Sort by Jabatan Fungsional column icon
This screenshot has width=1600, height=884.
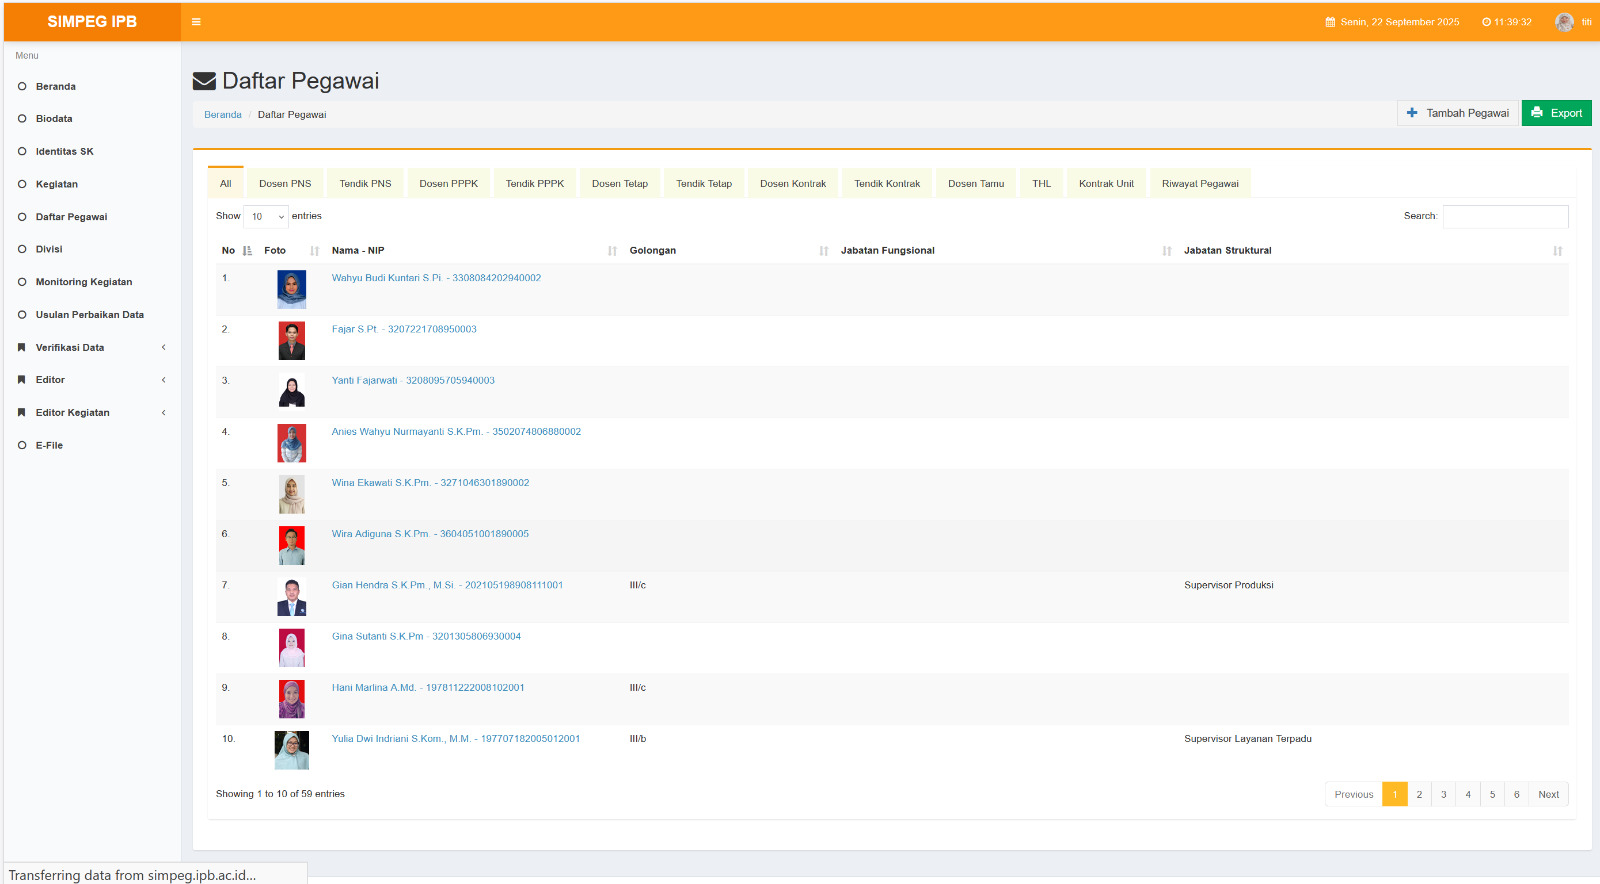1166,251
